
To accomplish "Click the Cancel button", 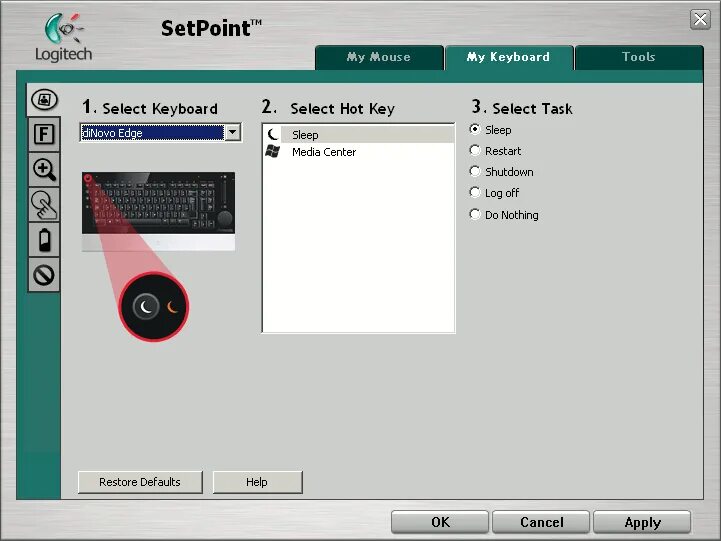I will (x=541, y=522).
